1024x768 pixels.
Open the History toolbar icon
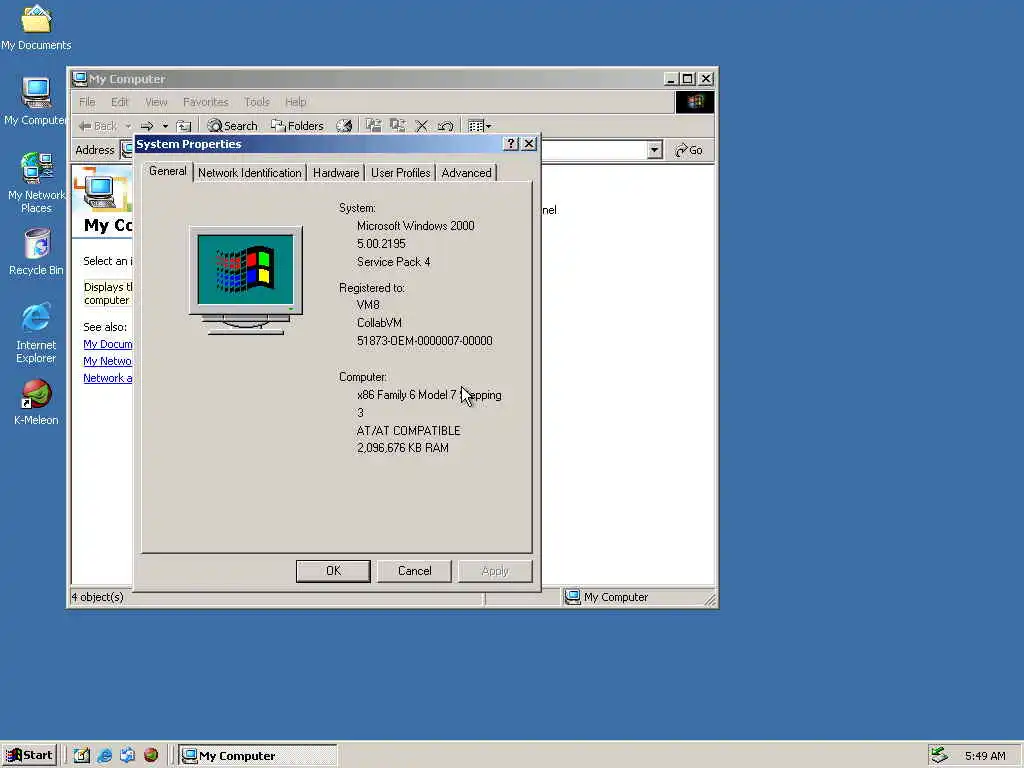344,125
